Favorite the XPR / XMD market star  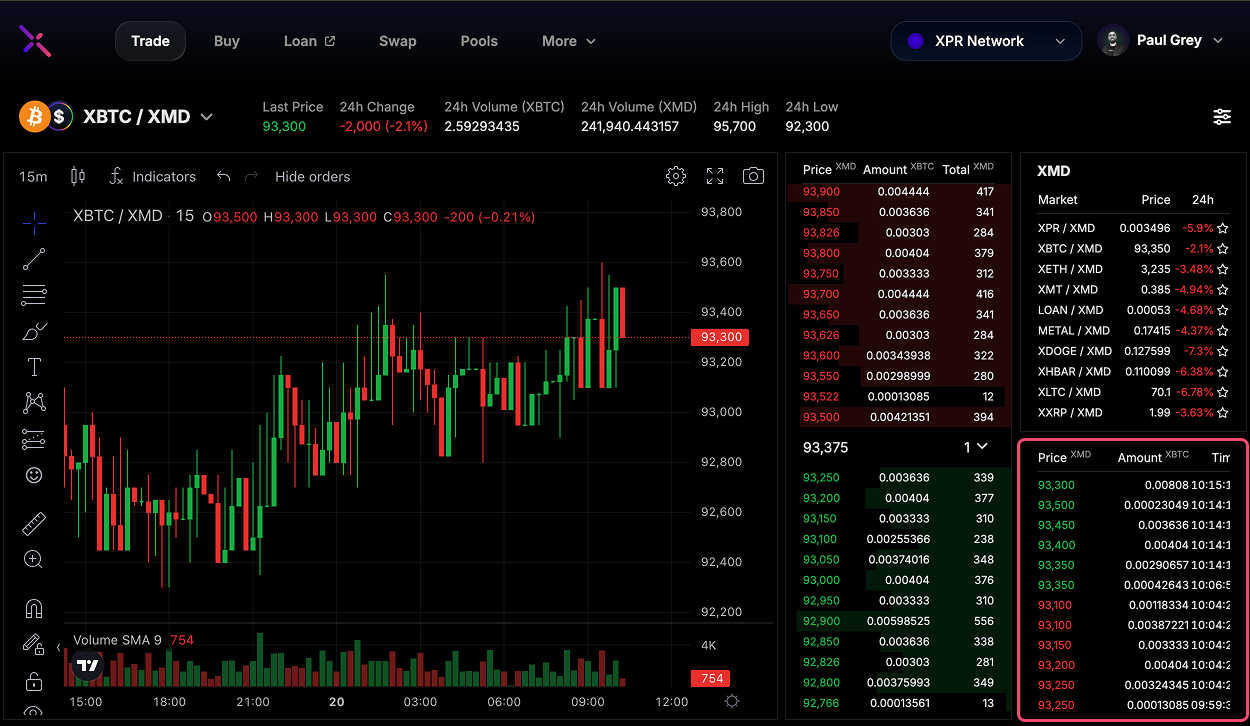1222,228
